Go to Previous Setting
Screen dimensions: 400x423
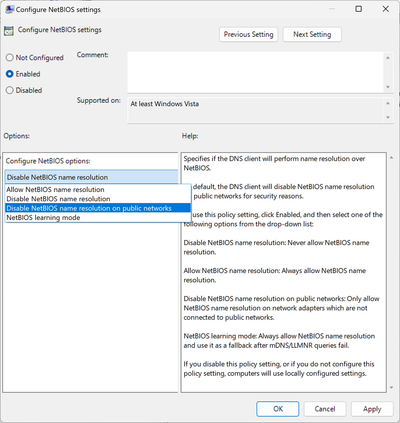tap(248, 34)
